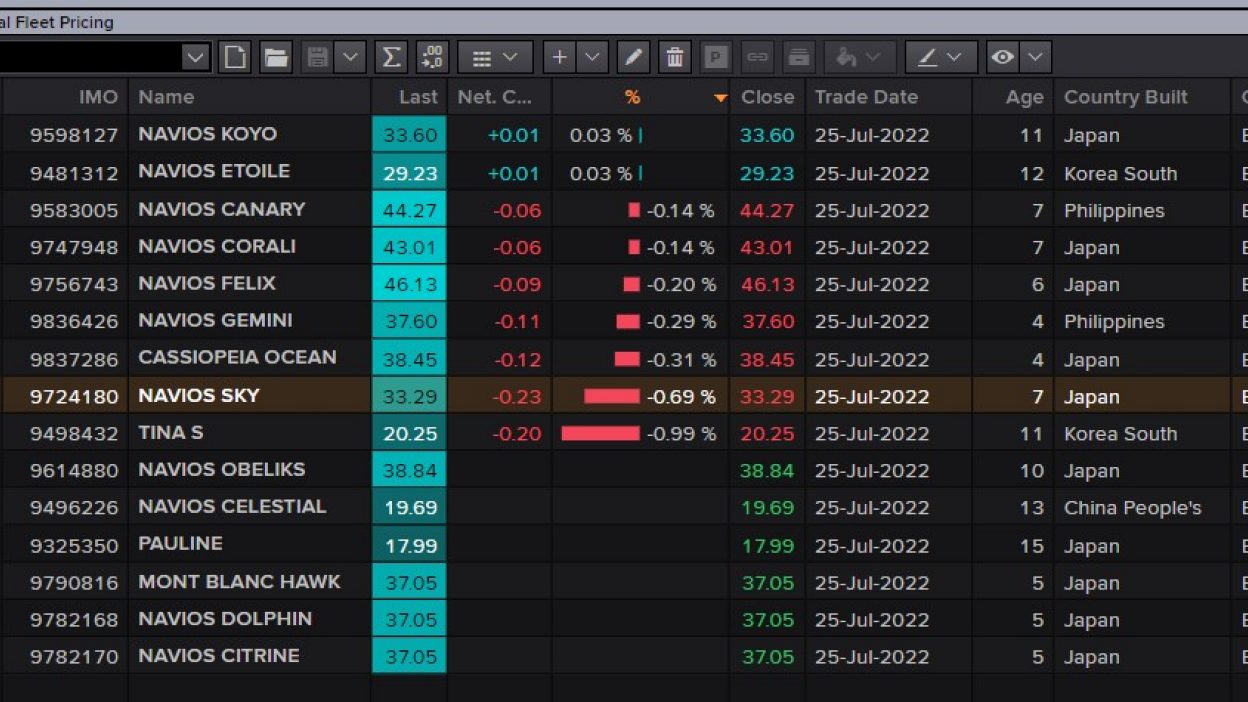Toggle the eye visibility icon
The image size is (1248, 702).
coord(1002,58)
